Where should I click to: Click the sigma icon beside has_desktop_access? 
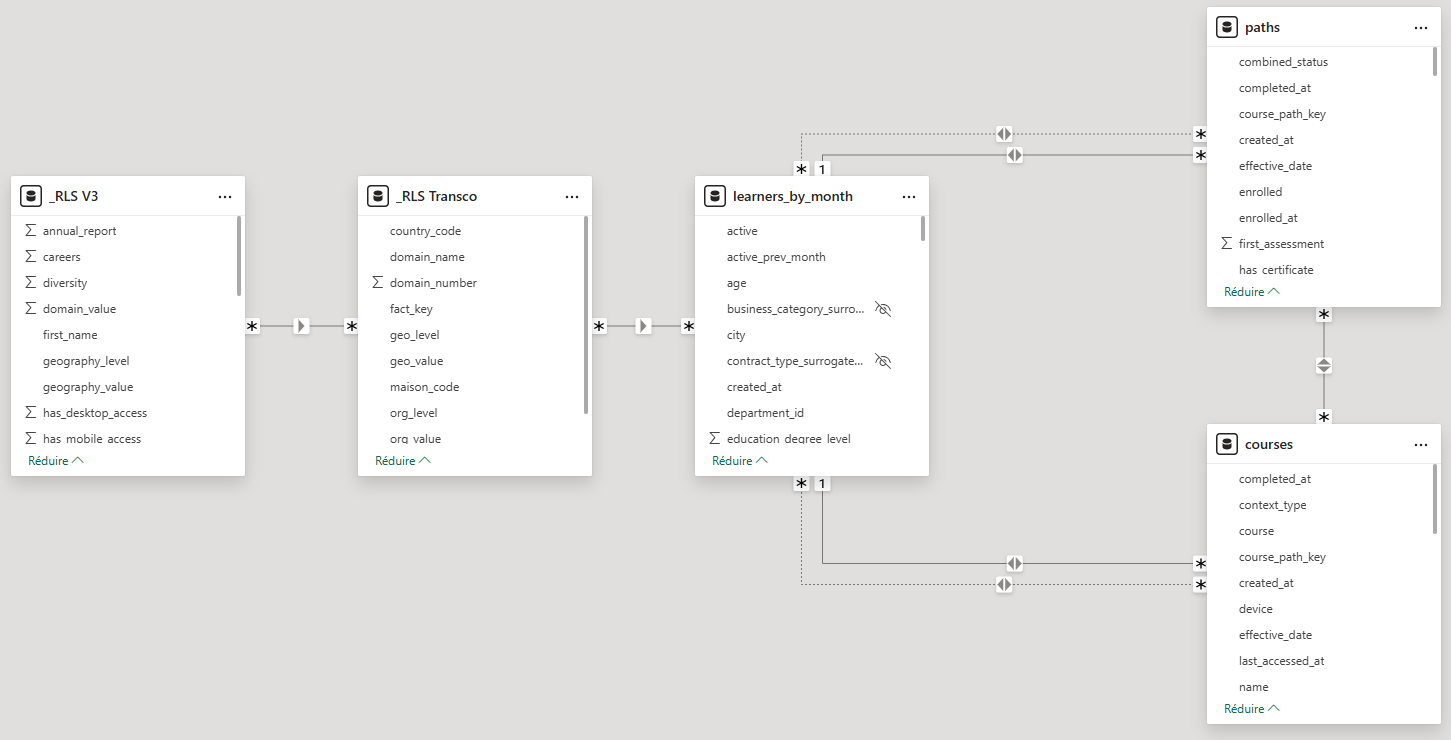(x=30, y=413)
